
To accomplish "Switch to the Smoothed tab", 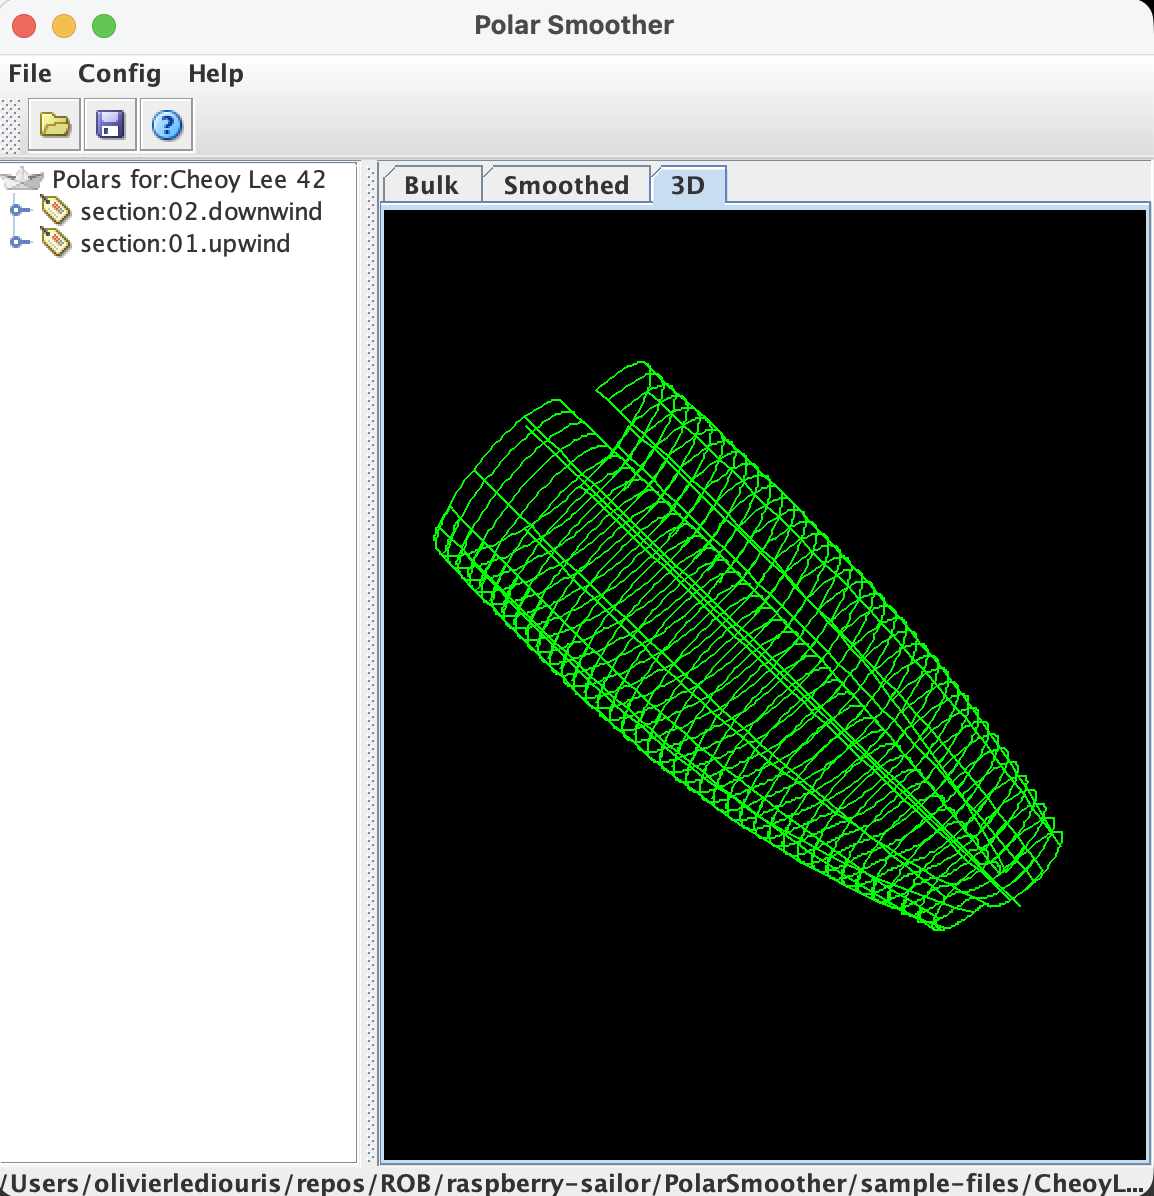I will point(566,185).
